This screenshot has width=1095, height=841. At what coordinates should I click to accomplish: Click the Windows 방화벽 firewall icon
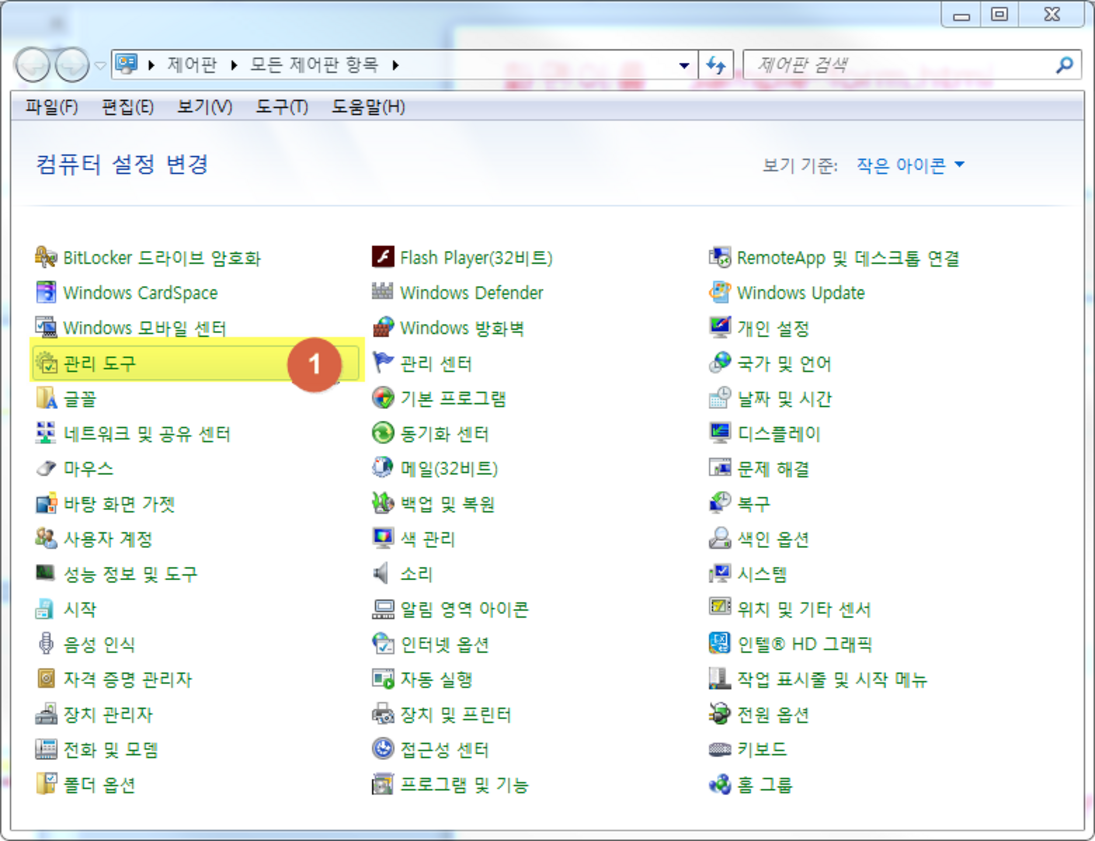click(383, 328)
